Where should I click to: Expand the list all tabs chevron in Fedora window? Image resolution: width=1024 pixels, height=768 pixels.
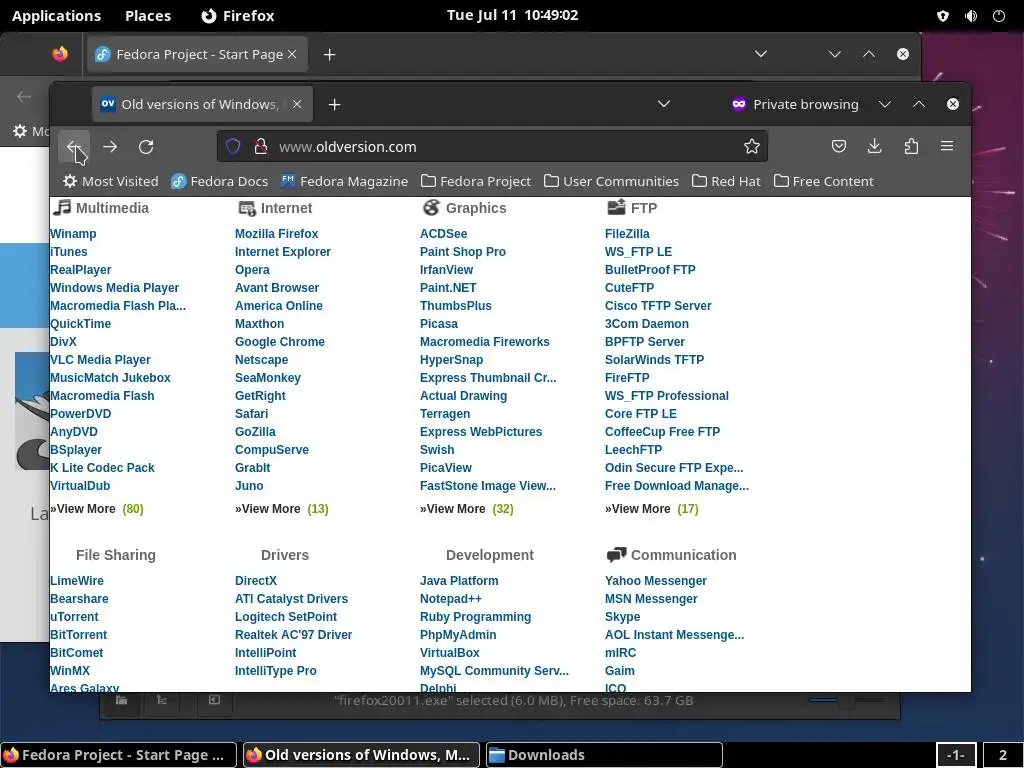pos(761,54)
